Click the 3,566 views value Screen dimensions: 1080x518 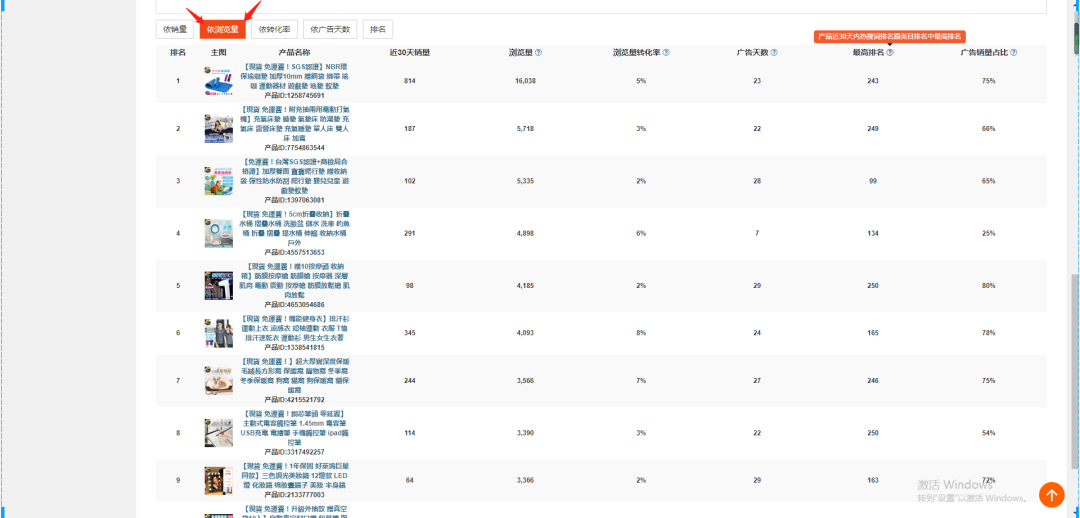[525, 381]
